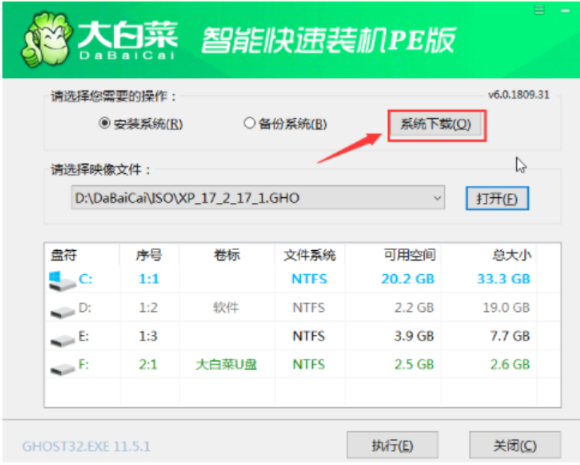The height and width of the screenshot is (465, 580).
Task: Click the 软件 volume label
Action: (x=226, y=308)
